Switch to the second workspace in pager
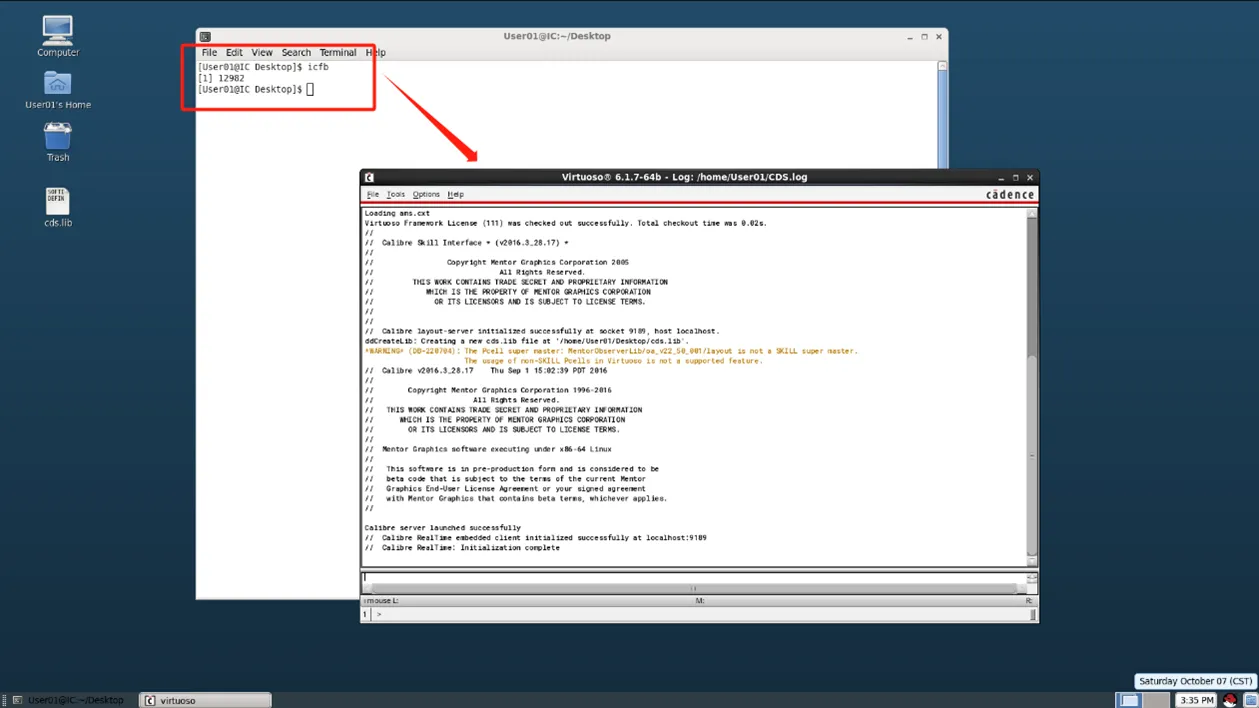Screen dimensions: 1259x708 [1156, 700]
